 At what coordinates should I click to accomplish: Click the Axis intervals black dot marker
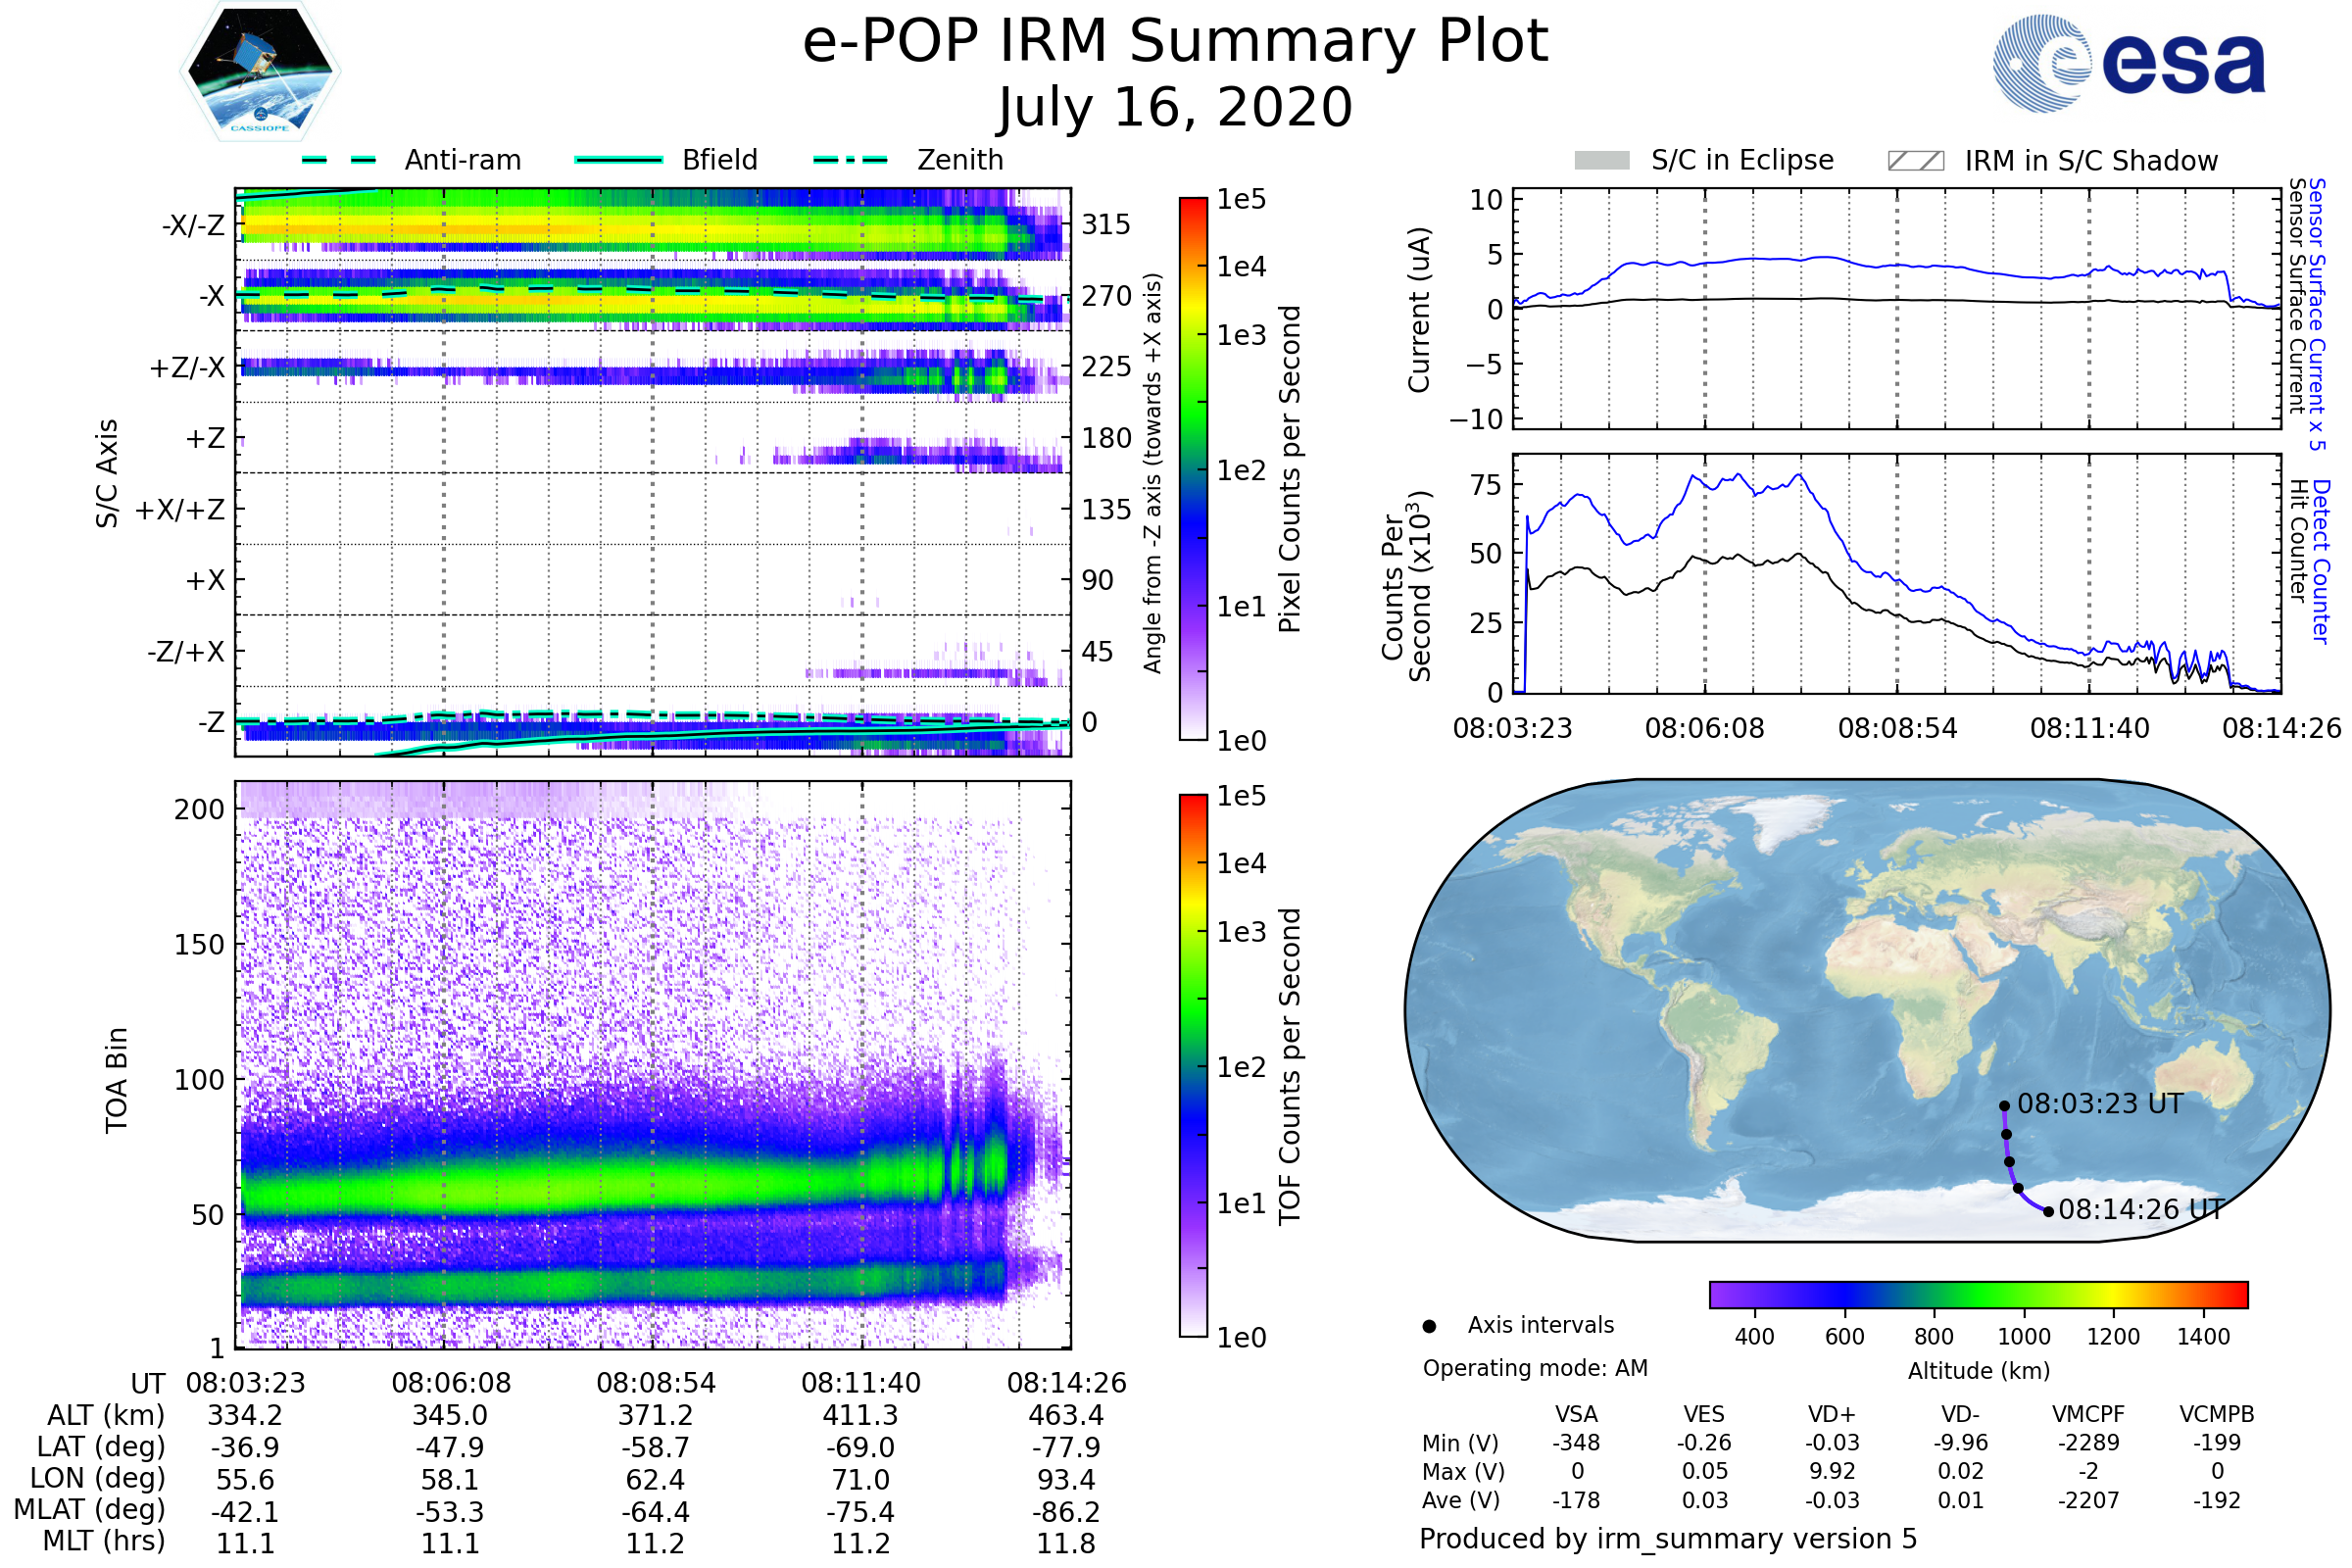[1429, 1326]
